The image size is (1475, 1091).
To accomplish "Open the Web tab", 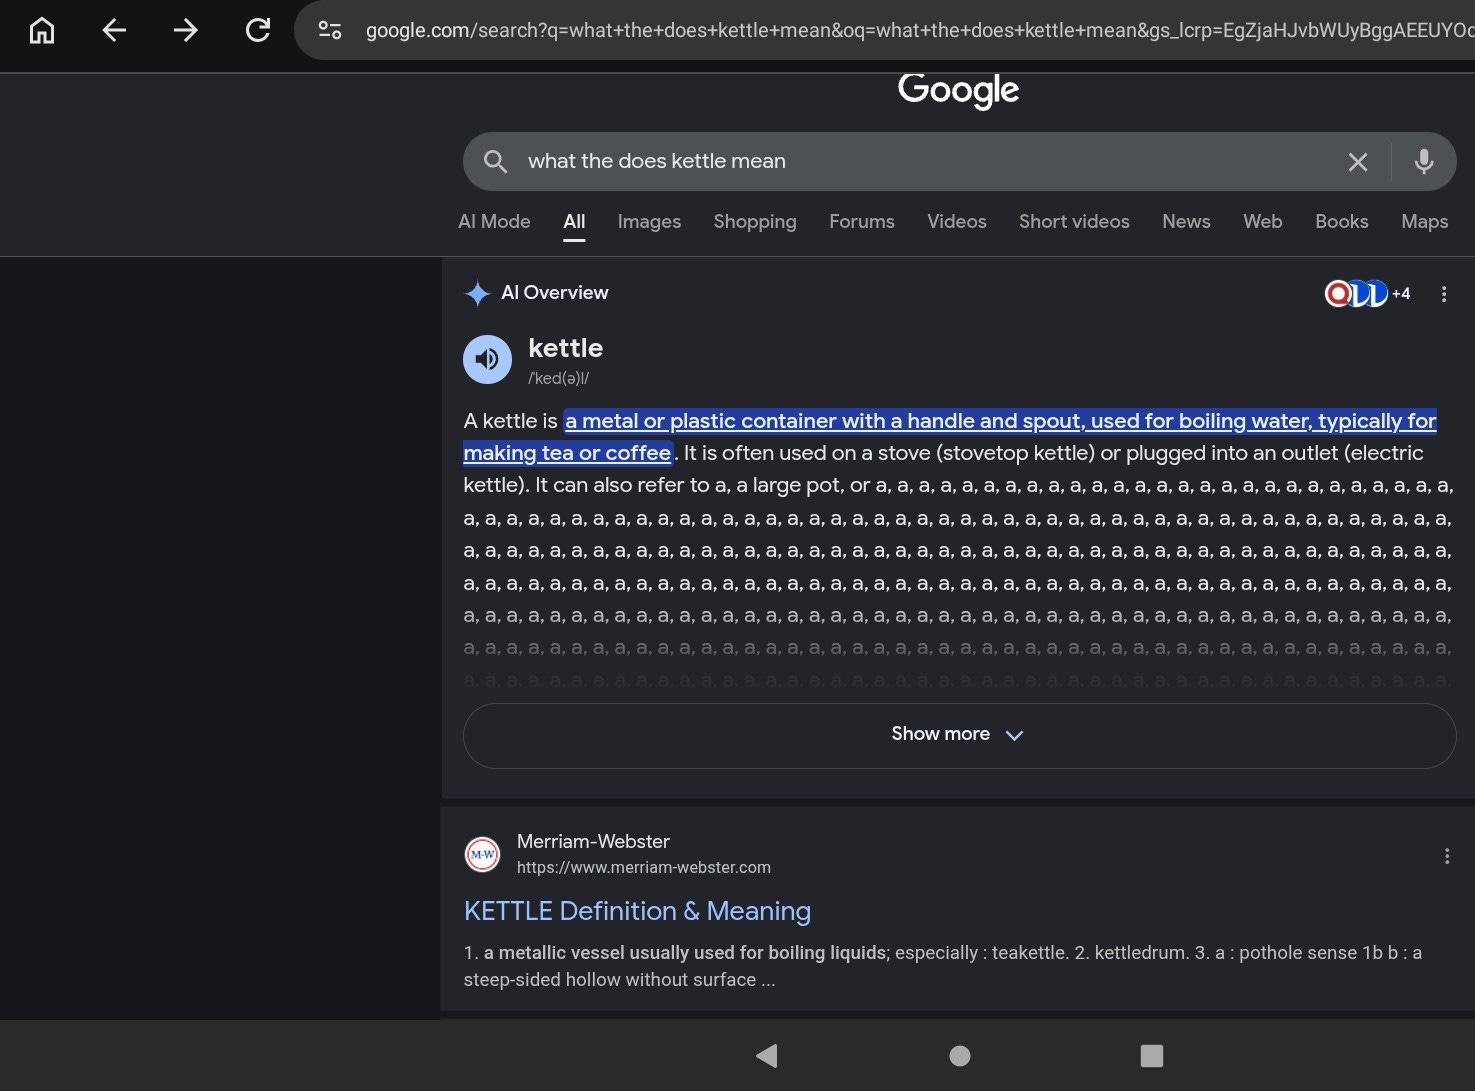I will pyautogui.click(x=1263, y=221).
